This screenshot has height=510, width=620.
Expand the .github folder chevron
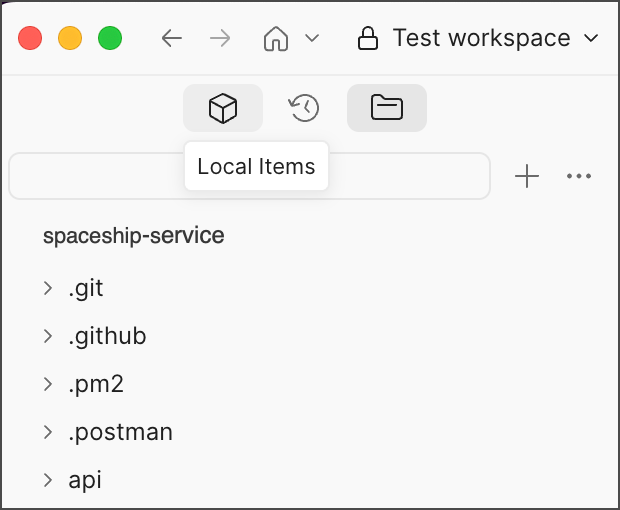click(47, 336)
